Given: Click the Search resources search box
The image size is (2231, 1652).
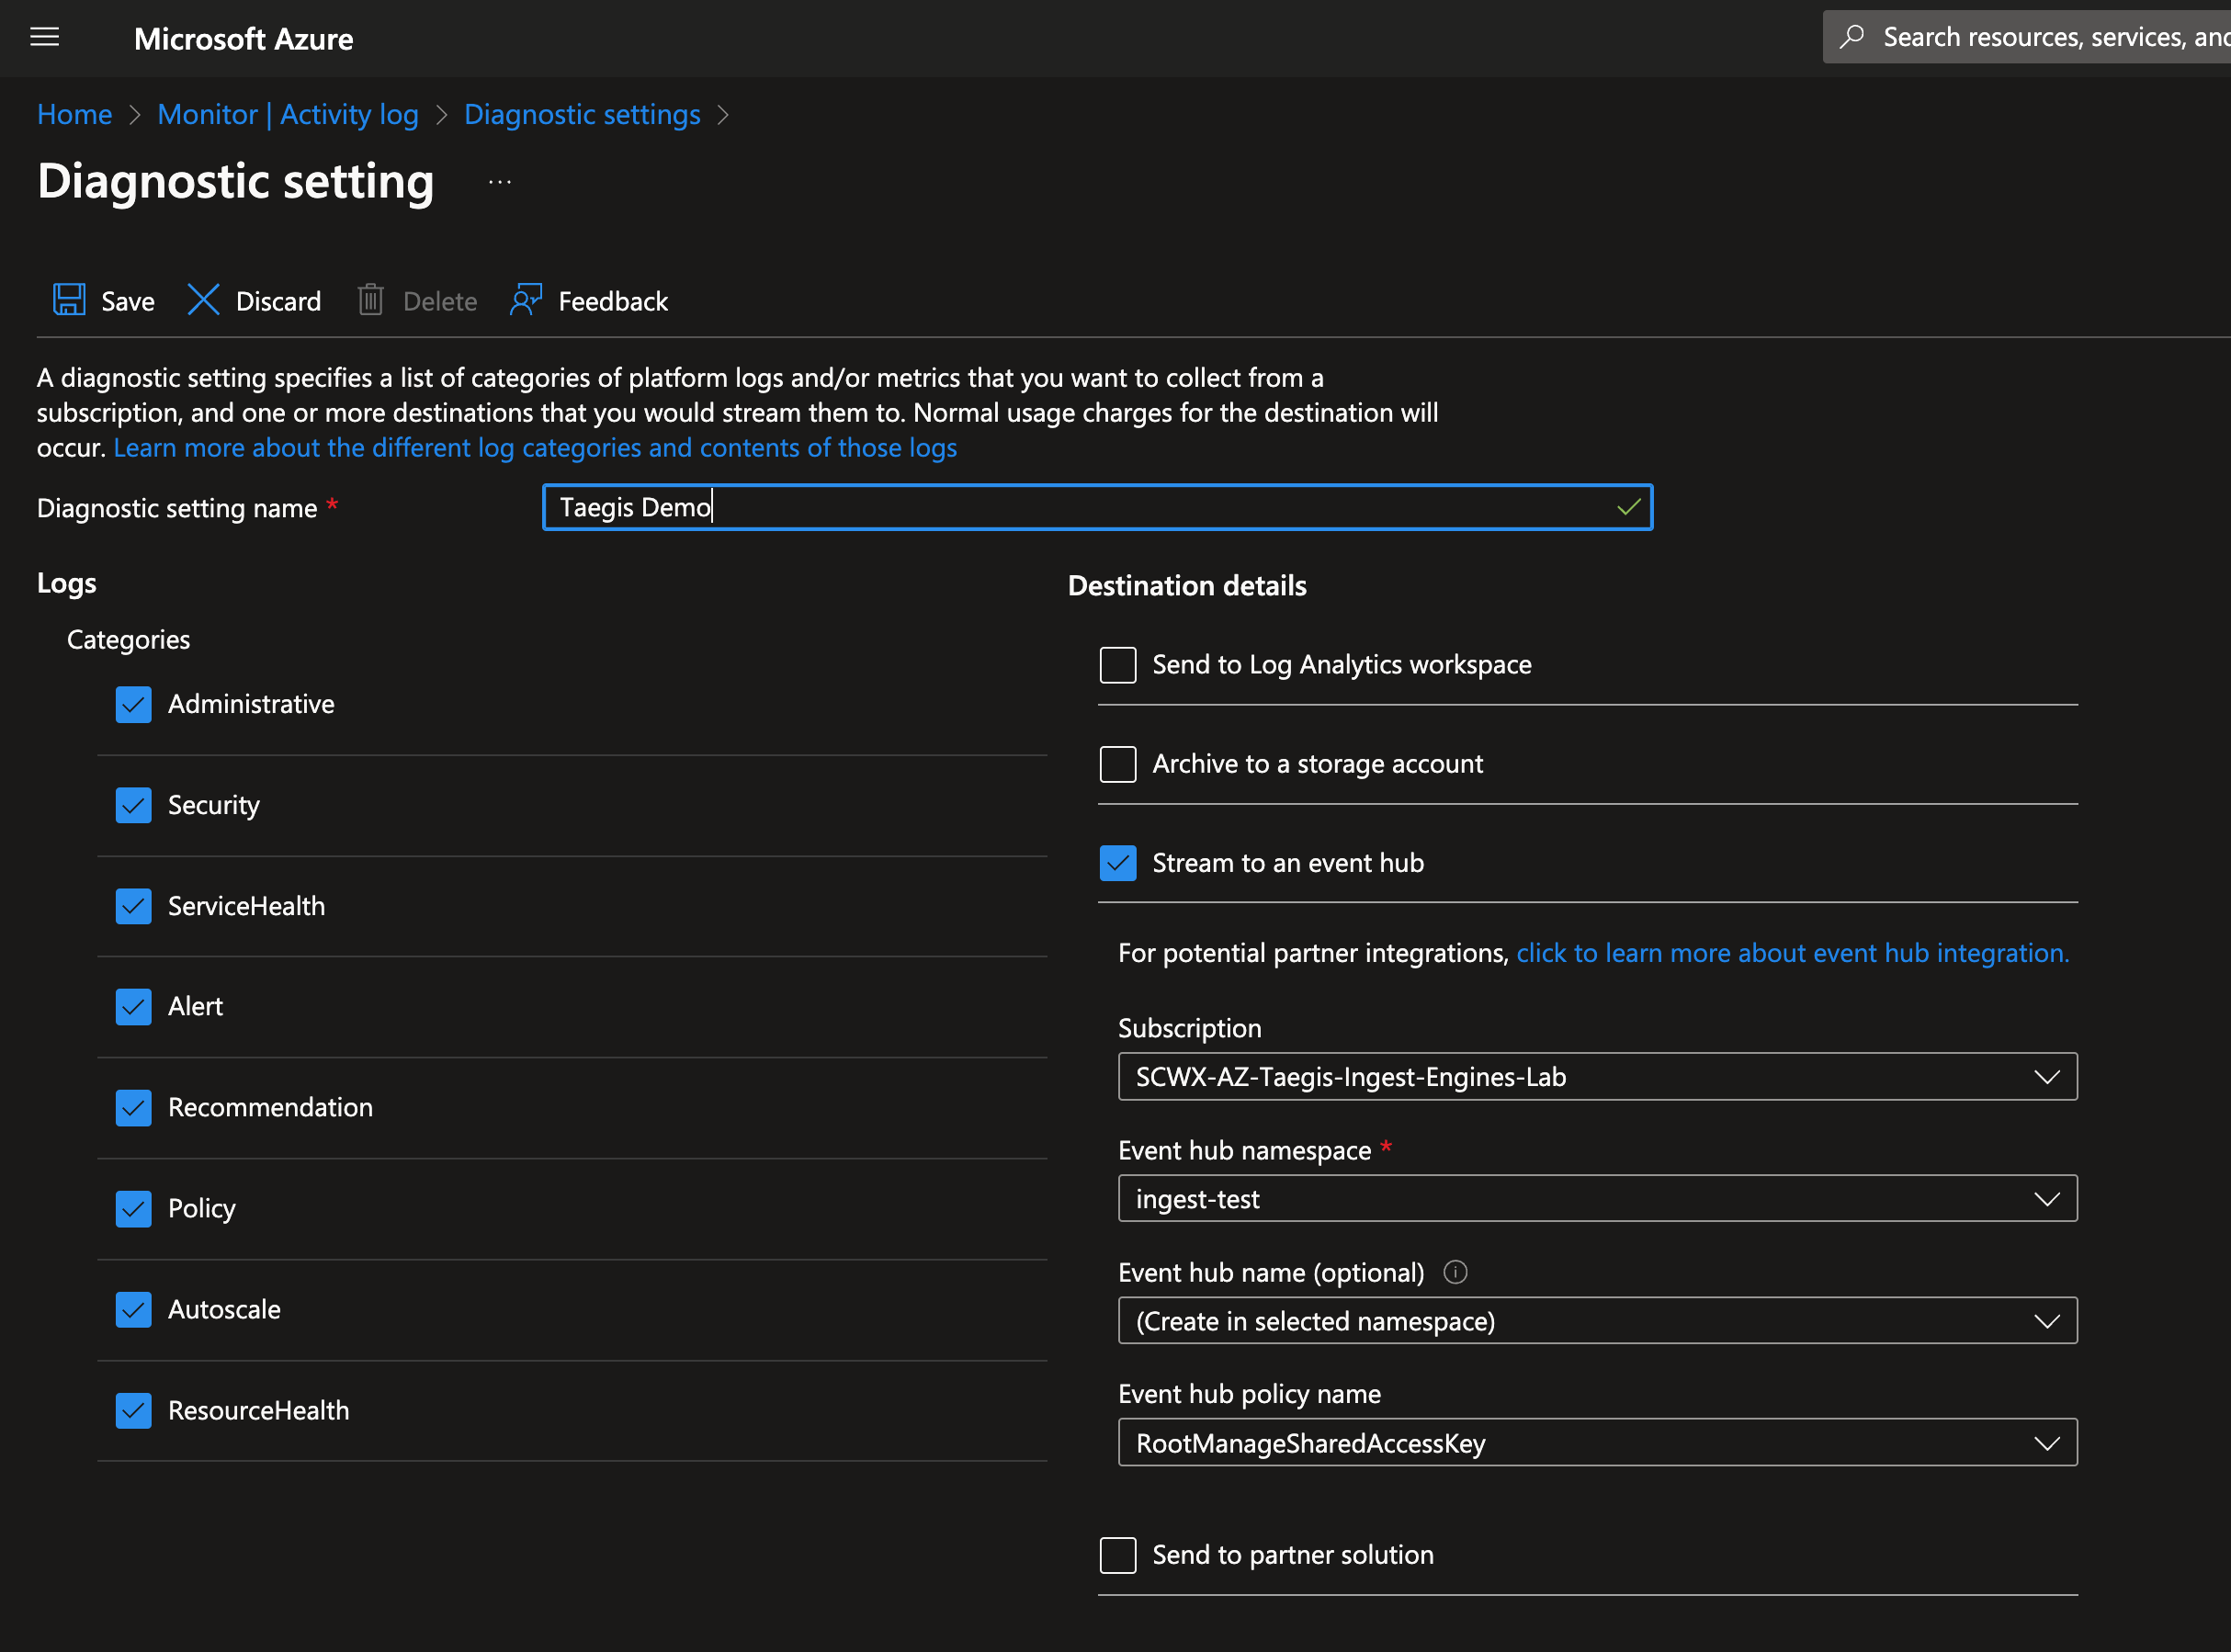Looking at the screenshot, I should (2026, 37).
